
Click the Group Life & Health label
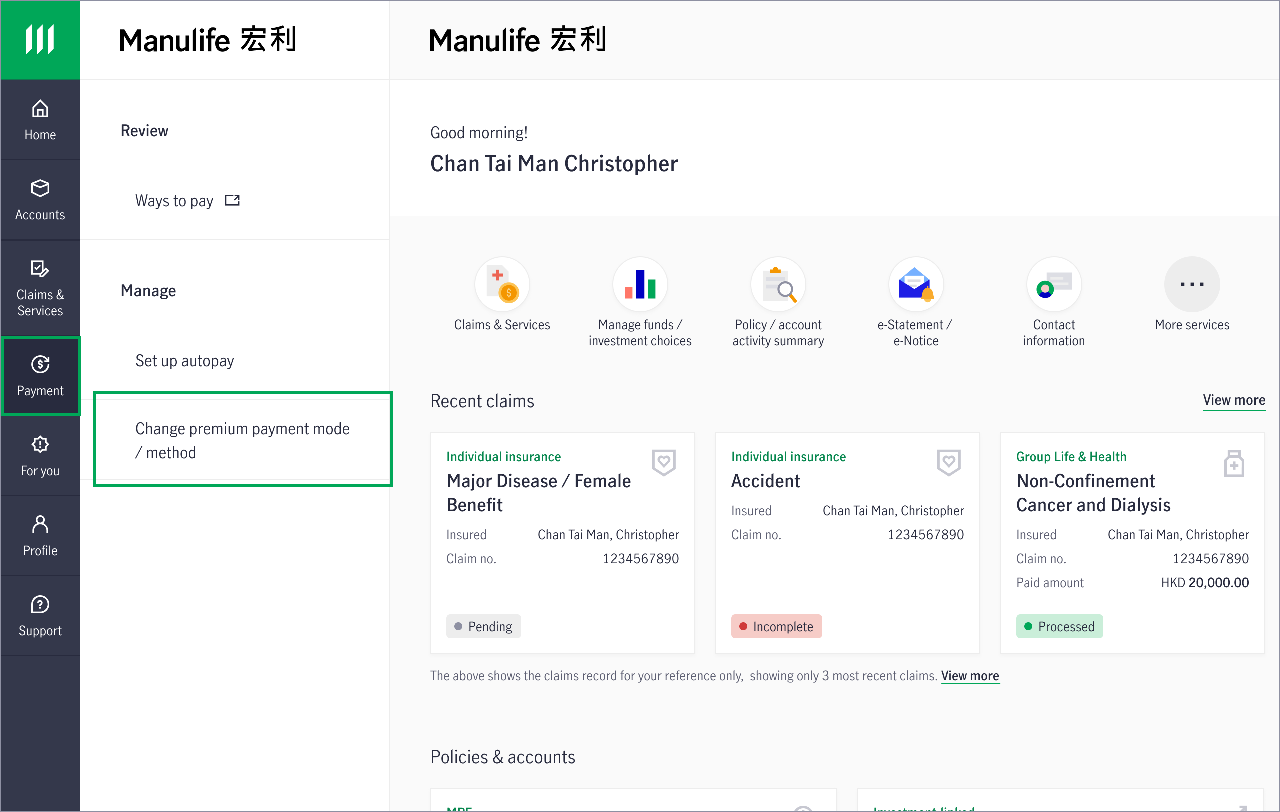click(1071, 457)
